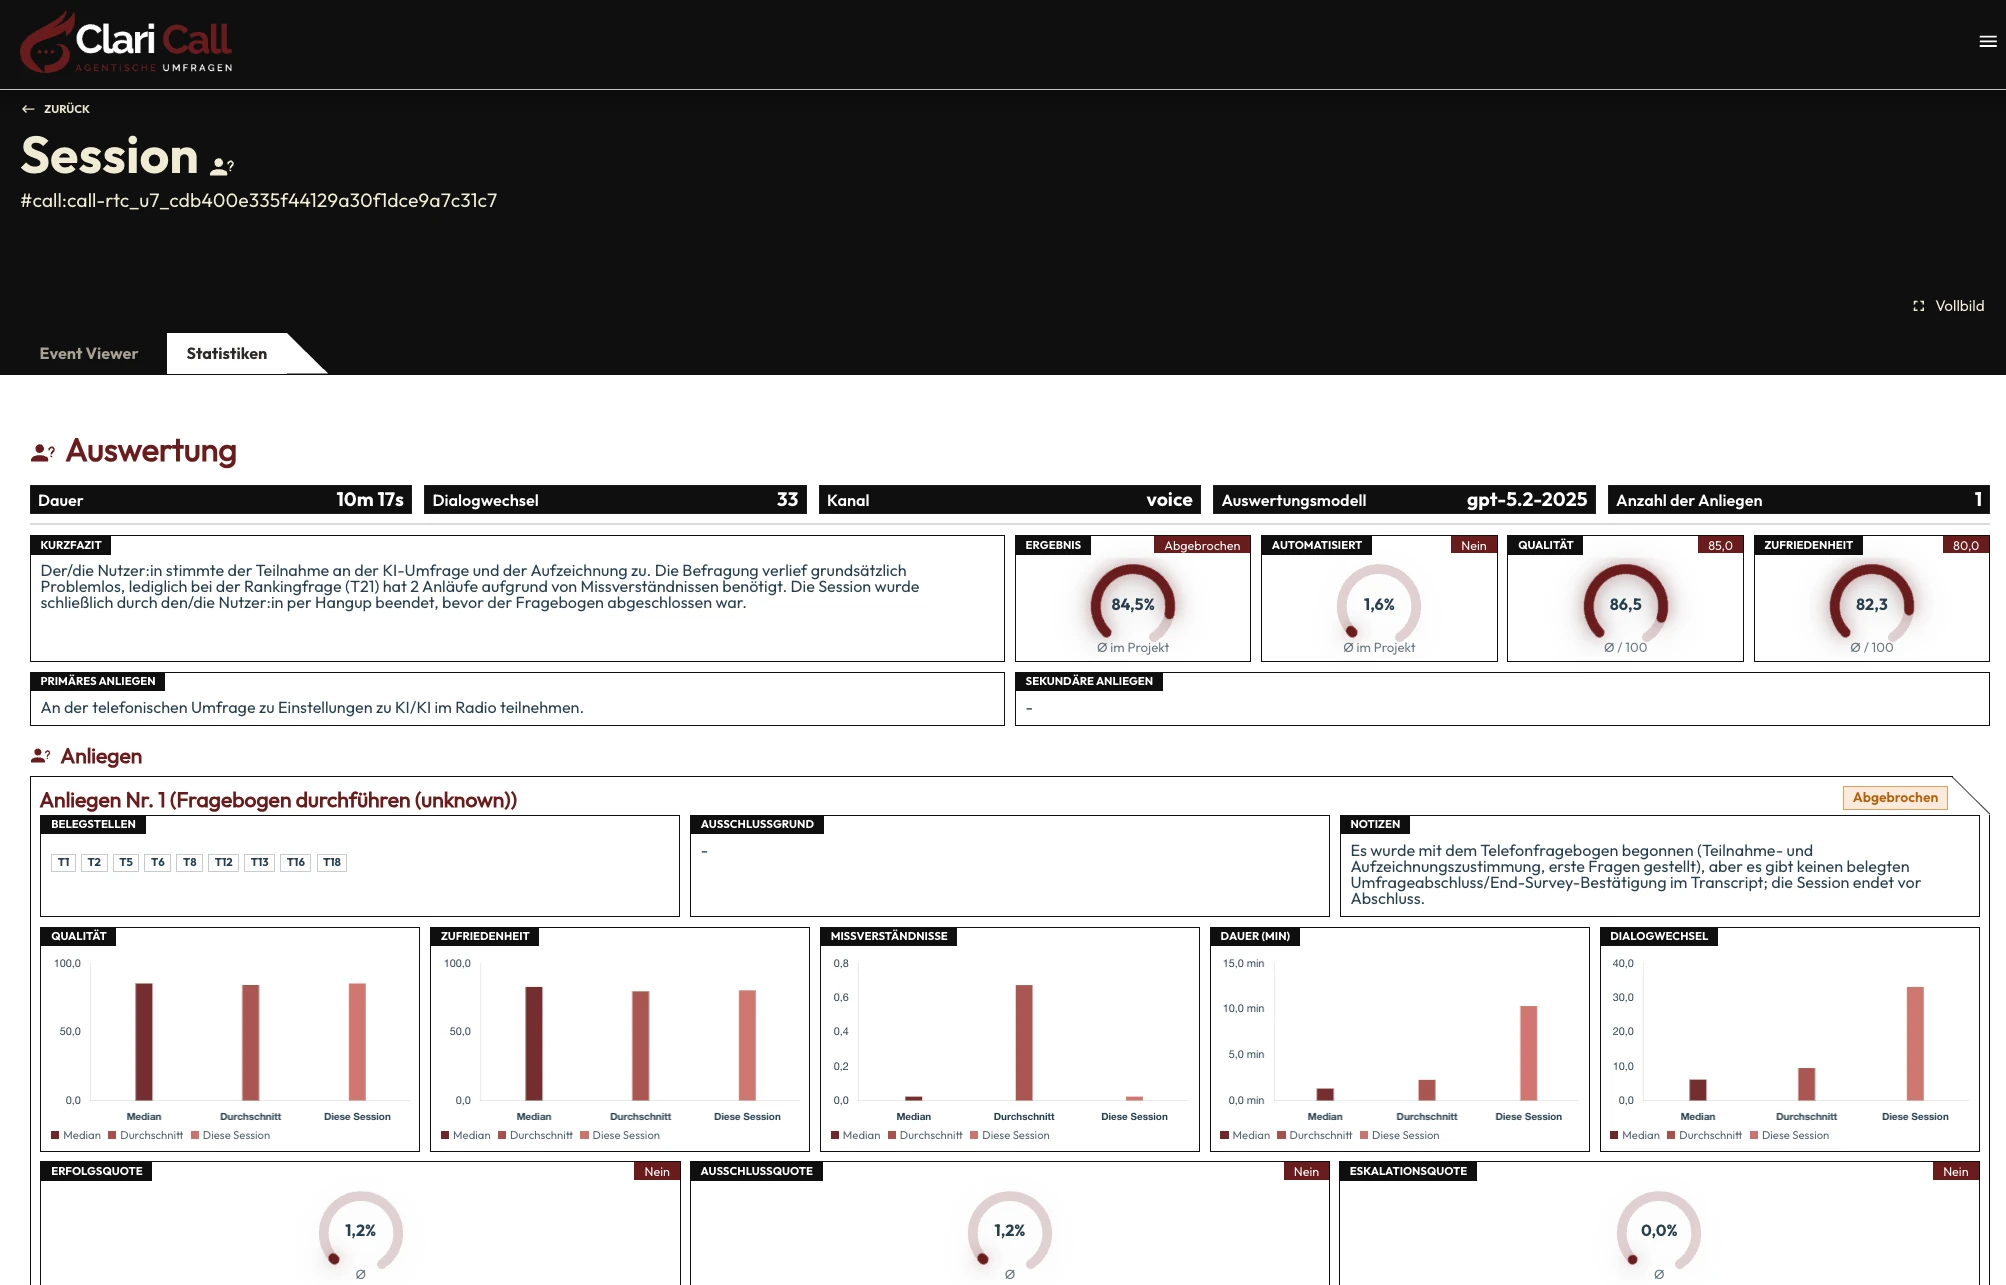This screenshot has height=1285, width=2006.
Task: Click the fullscreen expand icon
Action: point(1918,306)
